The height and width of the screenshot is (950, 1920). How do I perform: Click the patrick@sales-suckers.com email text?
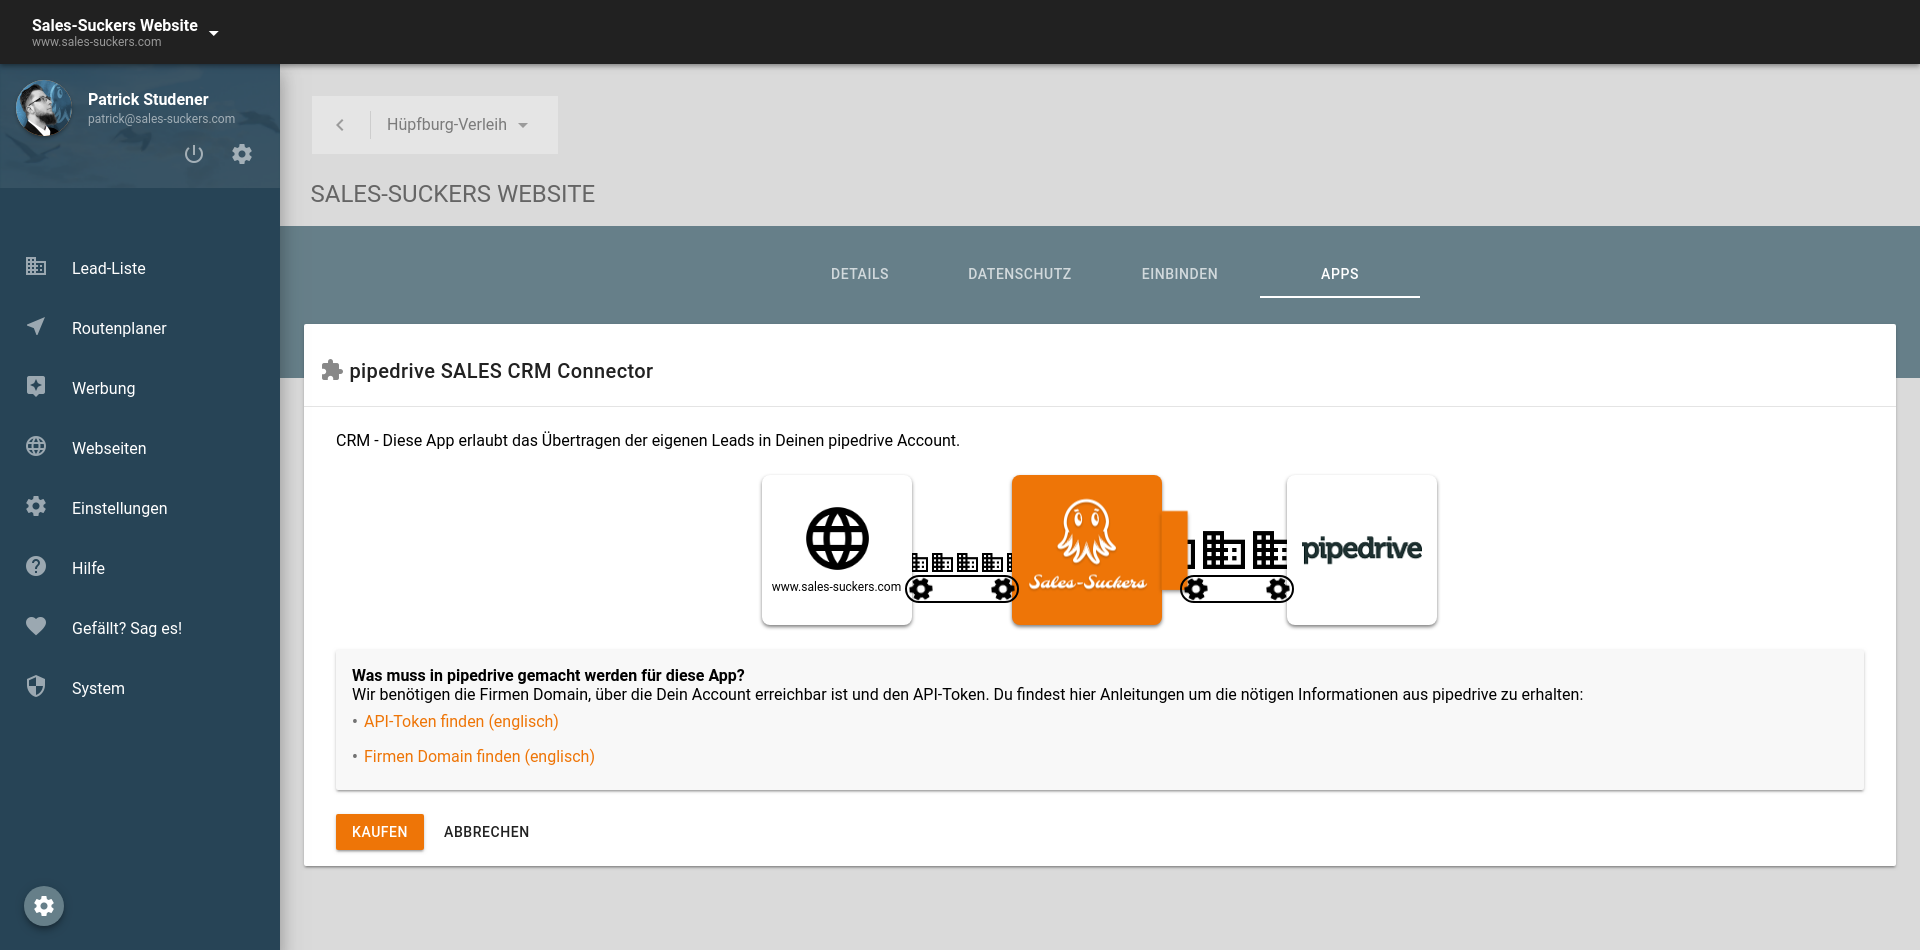click(x=161, y=119)
